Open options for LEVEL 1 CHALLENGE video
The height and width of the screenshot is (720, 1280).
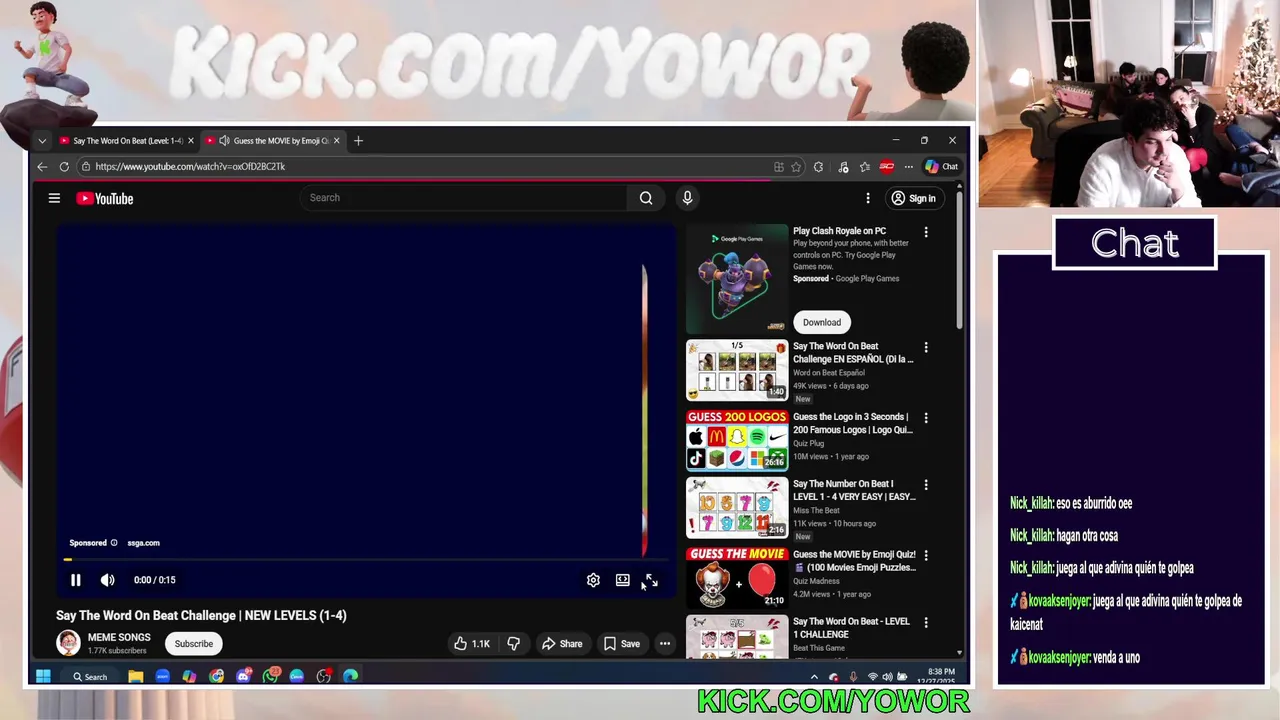click(x=926, y=623)
